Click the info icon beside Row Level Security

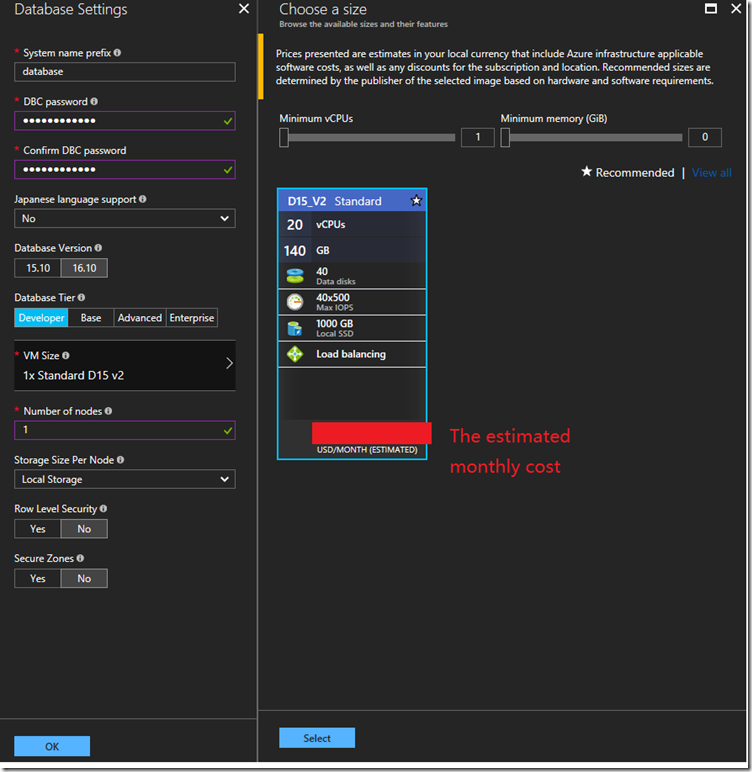coord(103,509)
